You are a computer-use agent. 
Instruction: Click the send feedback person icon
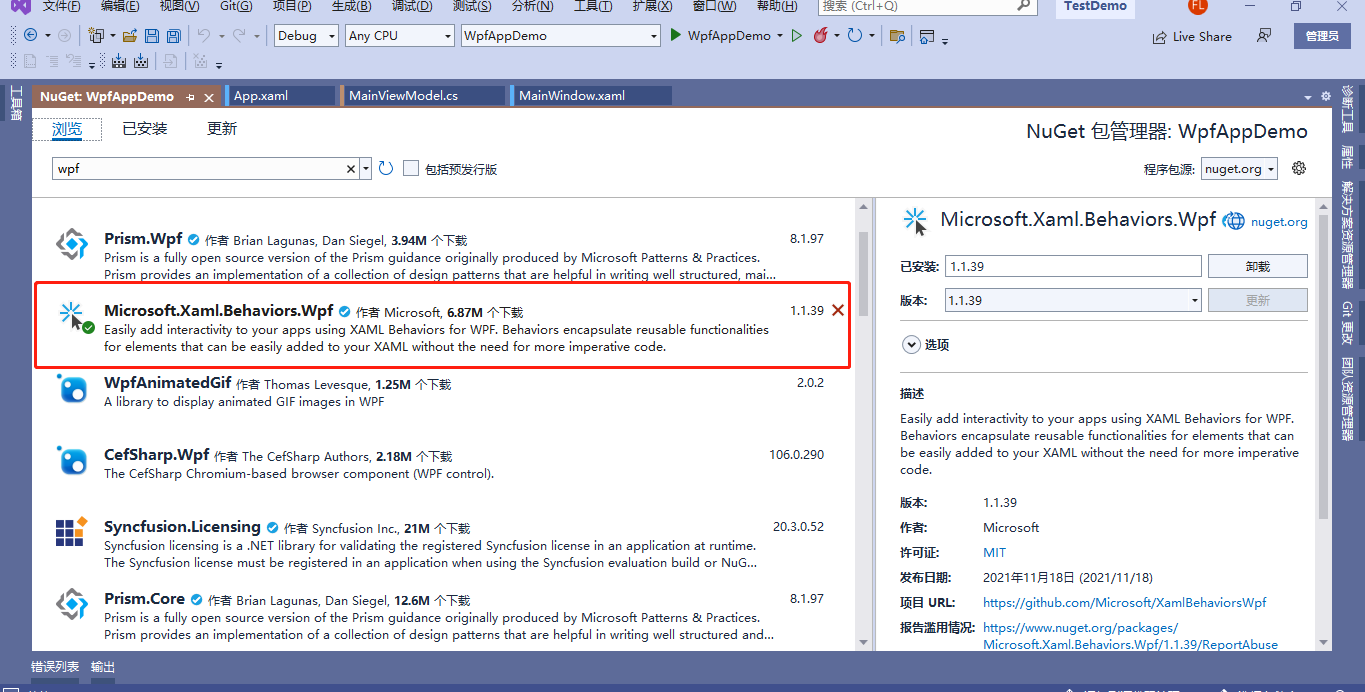tap(1265, 35)
